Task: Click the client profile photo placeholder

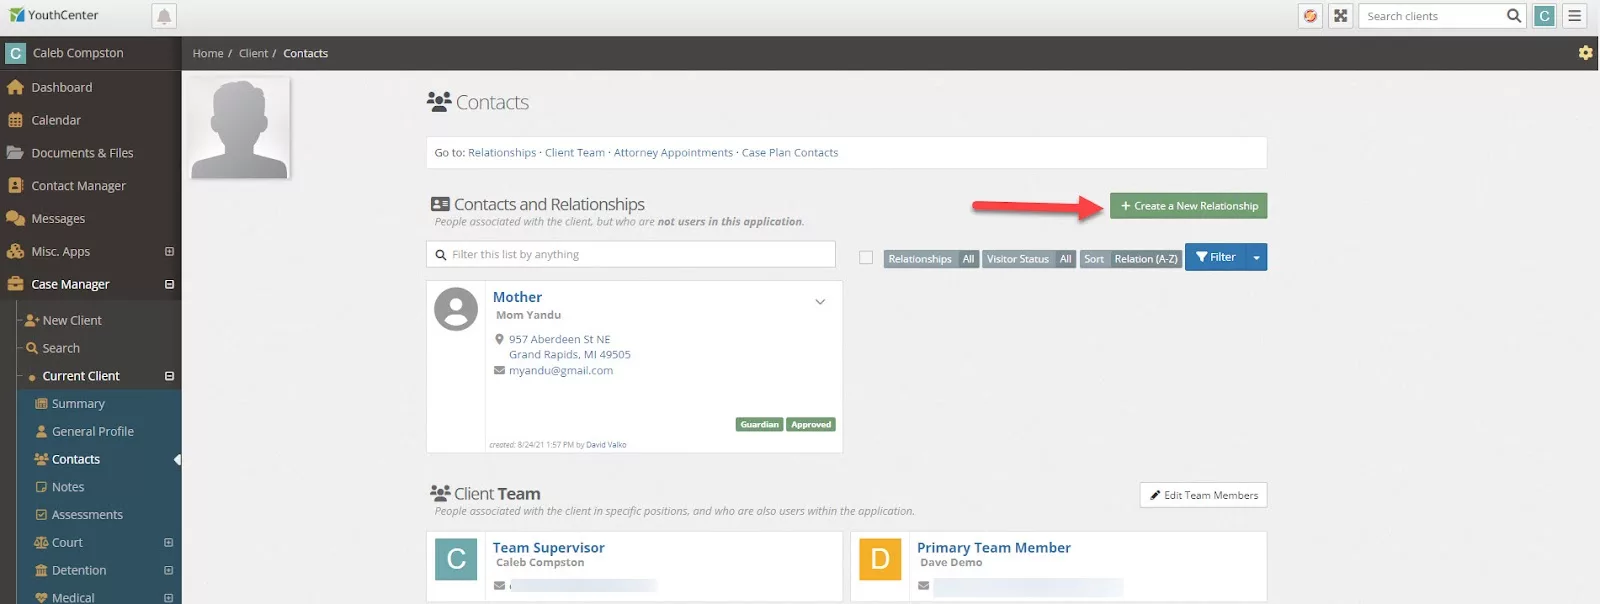Action: click(x=239, y=129)
